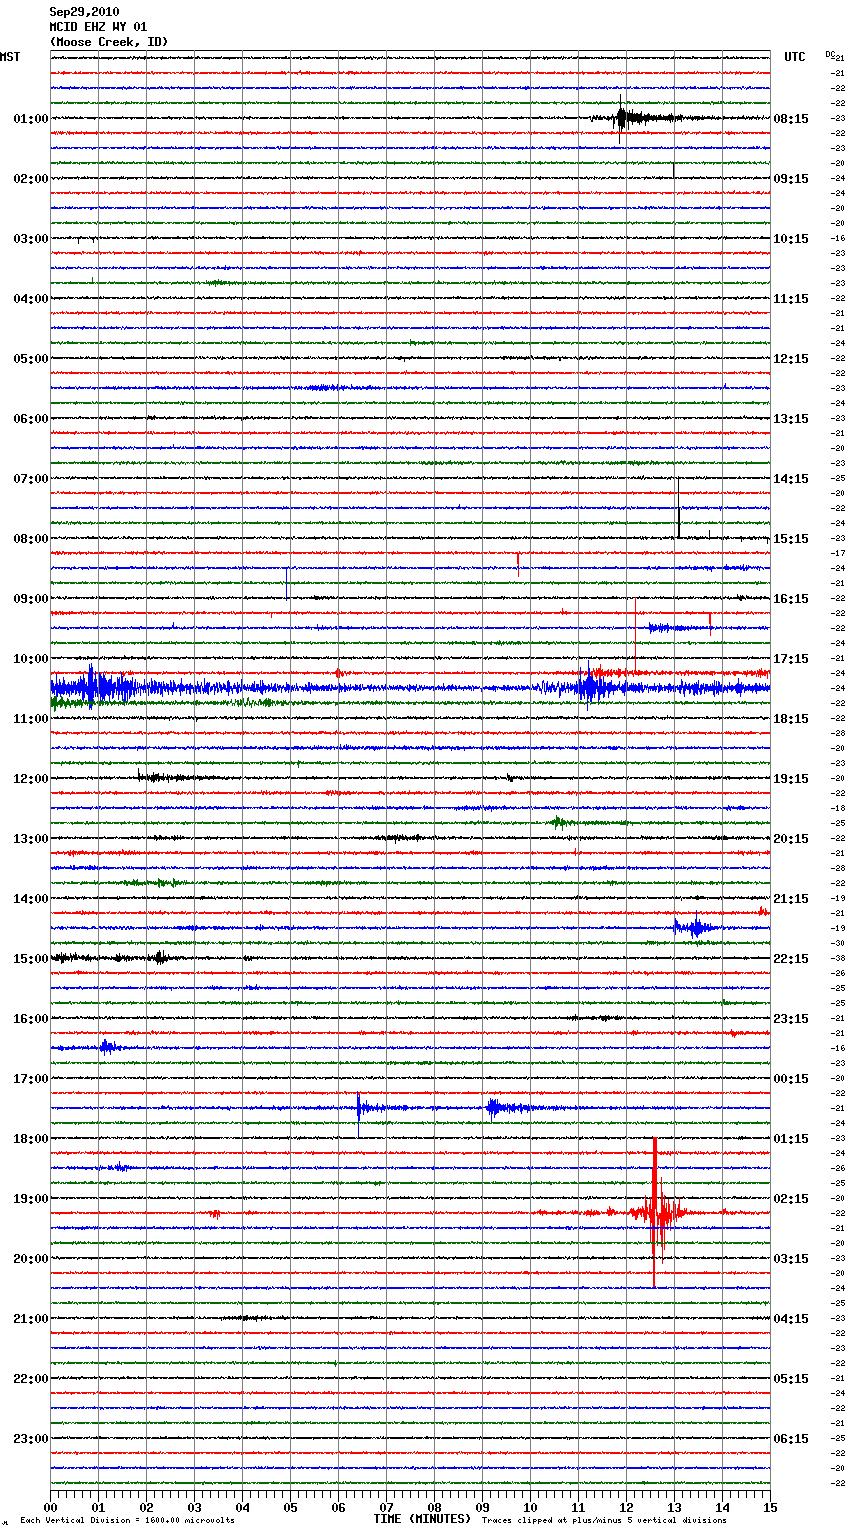The height and width of the screenshot is (1534, 850).
Task: Click the DC offset column header
Action: 831,54
